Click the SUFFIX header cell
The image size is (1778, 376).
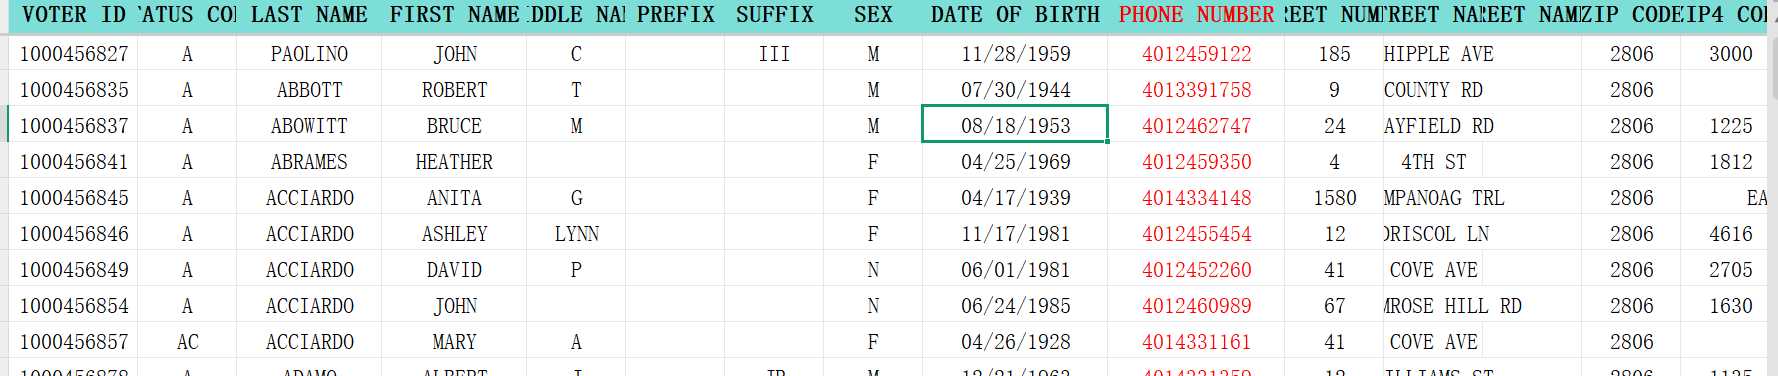pyautogui.click(x=774, y=15)
